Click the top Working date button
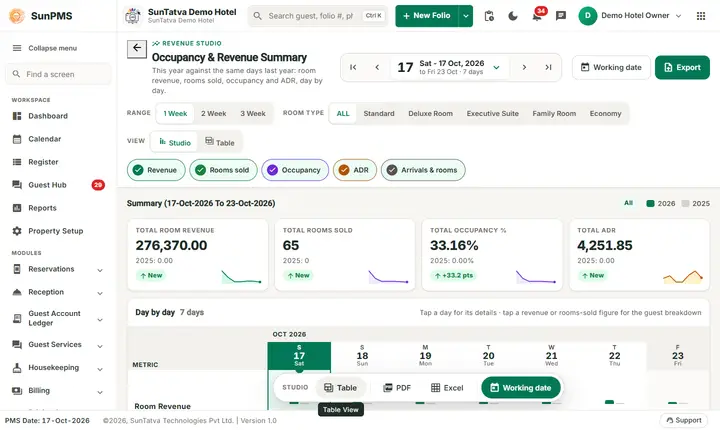720x430 pixels. pyautogui.click(x=611, y=67)
